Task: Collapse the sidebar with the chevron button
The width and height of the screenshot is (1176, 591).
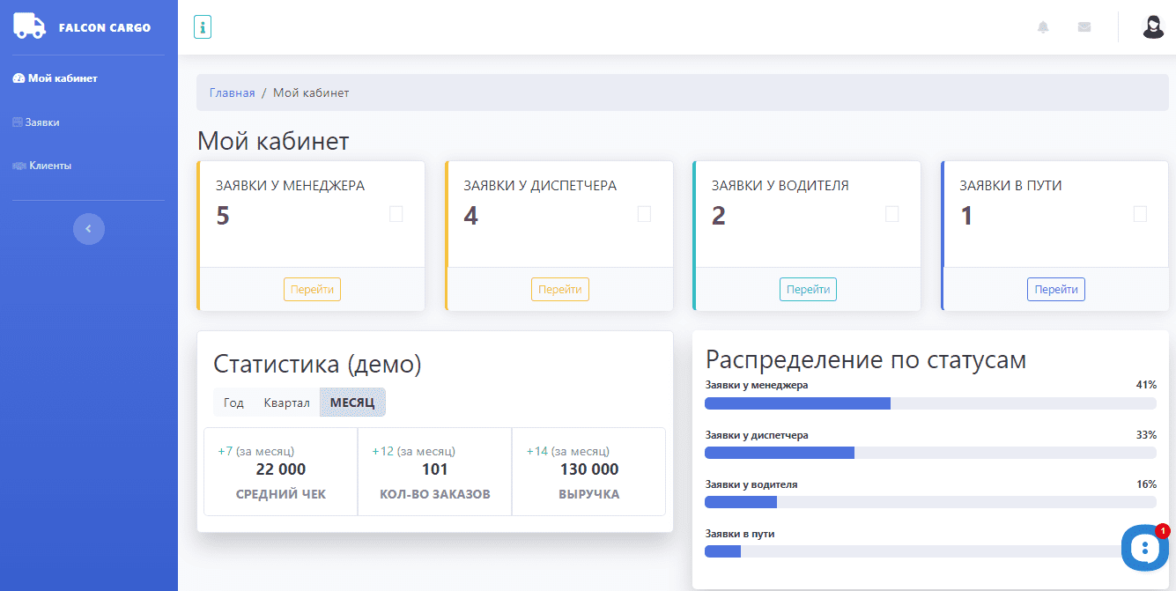Action: click(88, 229)
